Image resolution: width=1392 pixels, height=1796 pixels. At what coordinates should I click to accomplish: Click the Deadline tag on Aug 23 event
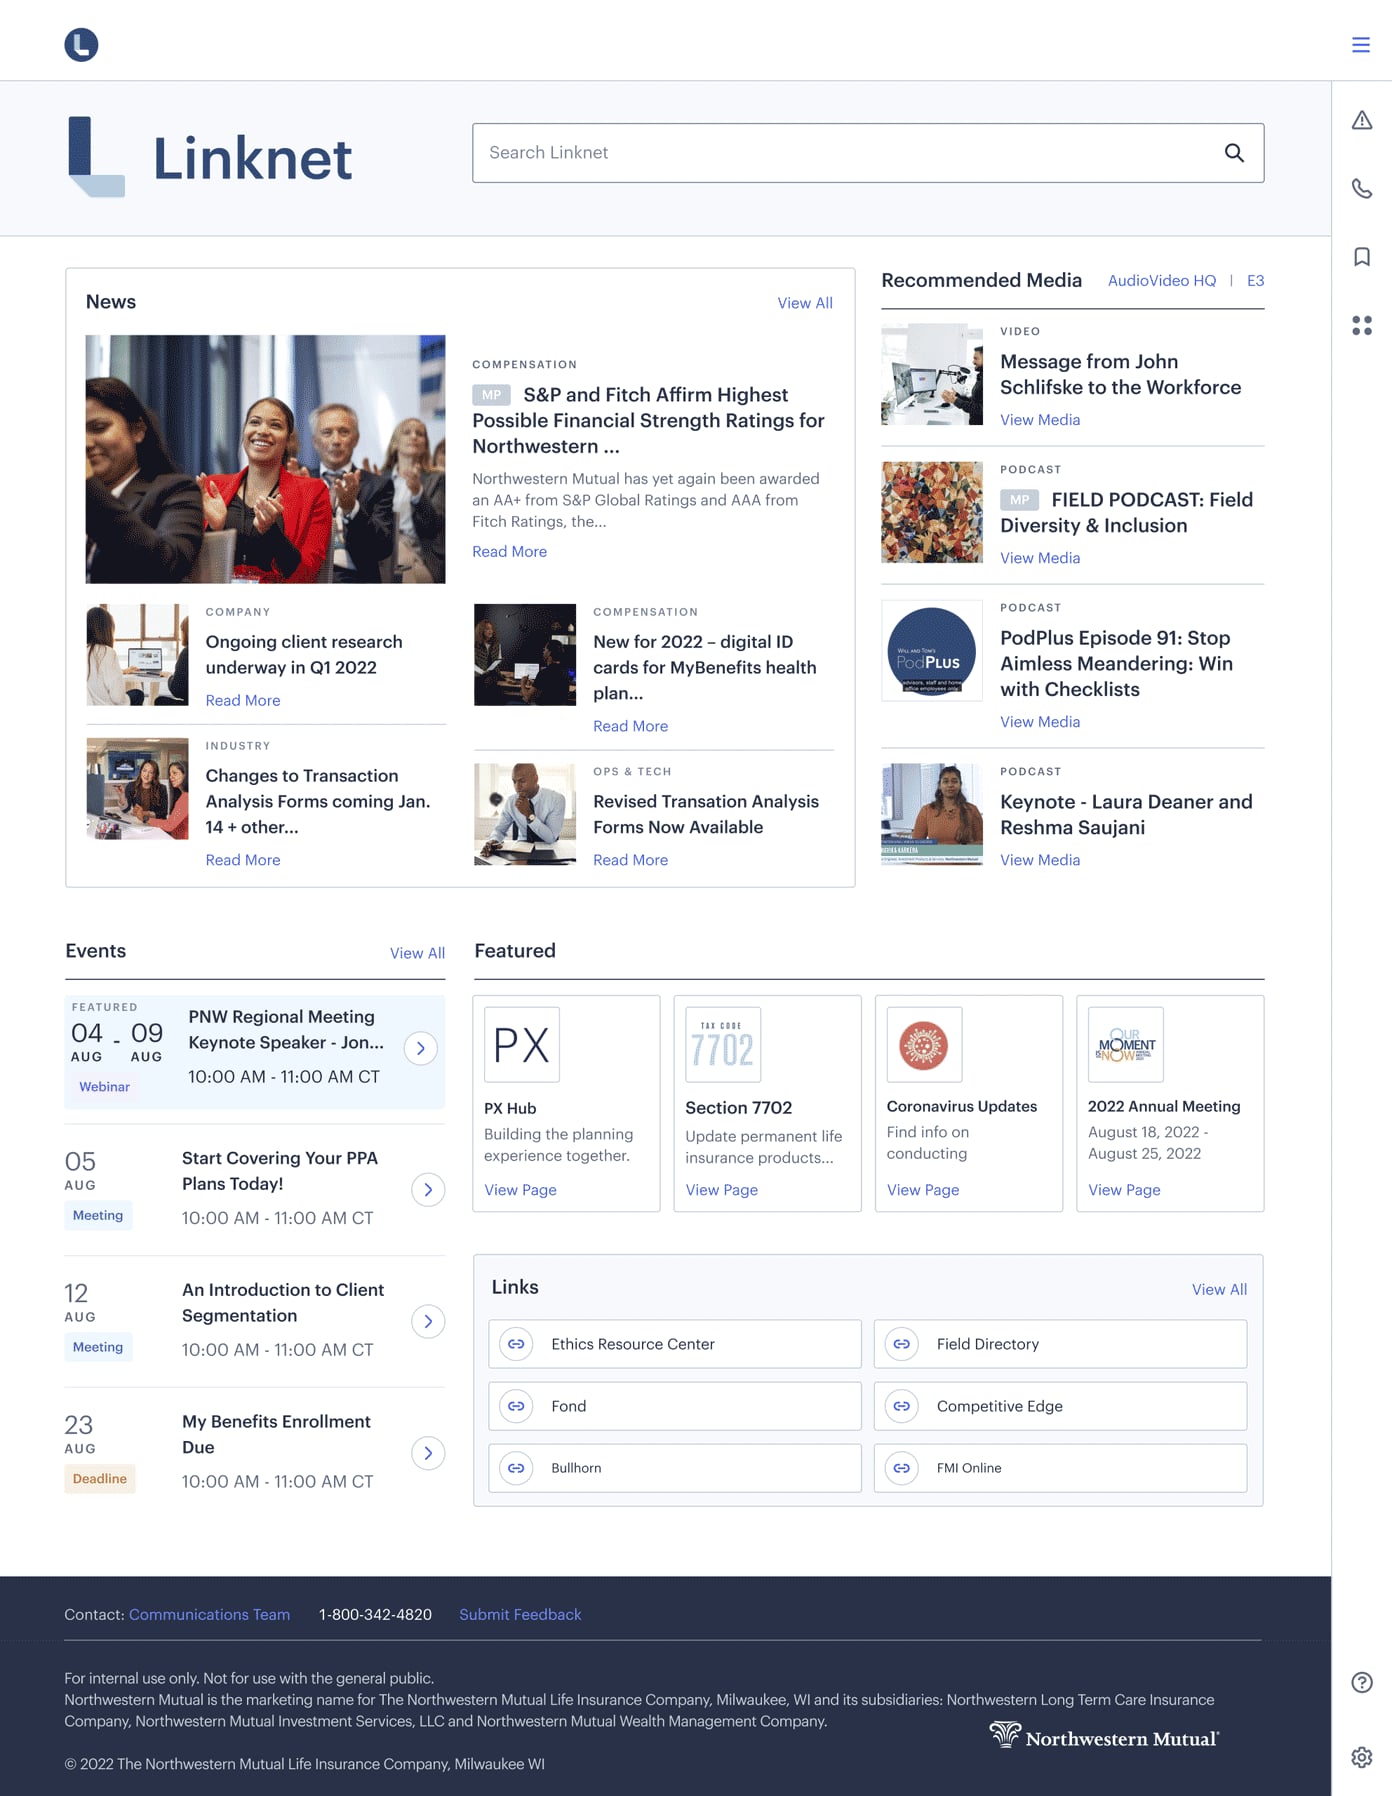pos(100,1479)
